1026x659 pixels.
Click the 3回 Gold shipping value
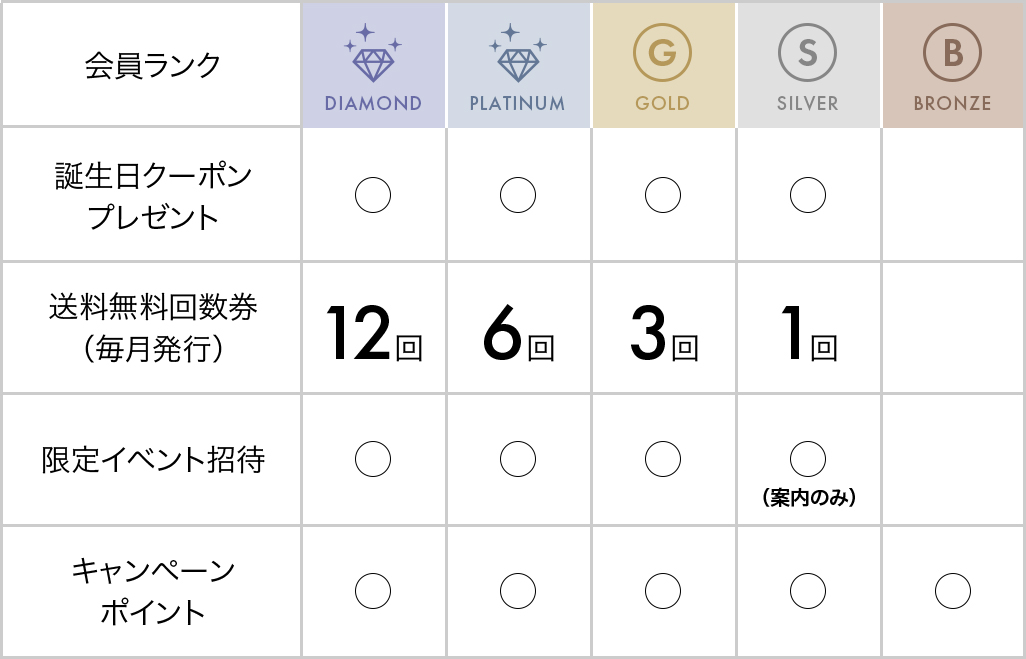pyautogui.click(x=662, y=336)
